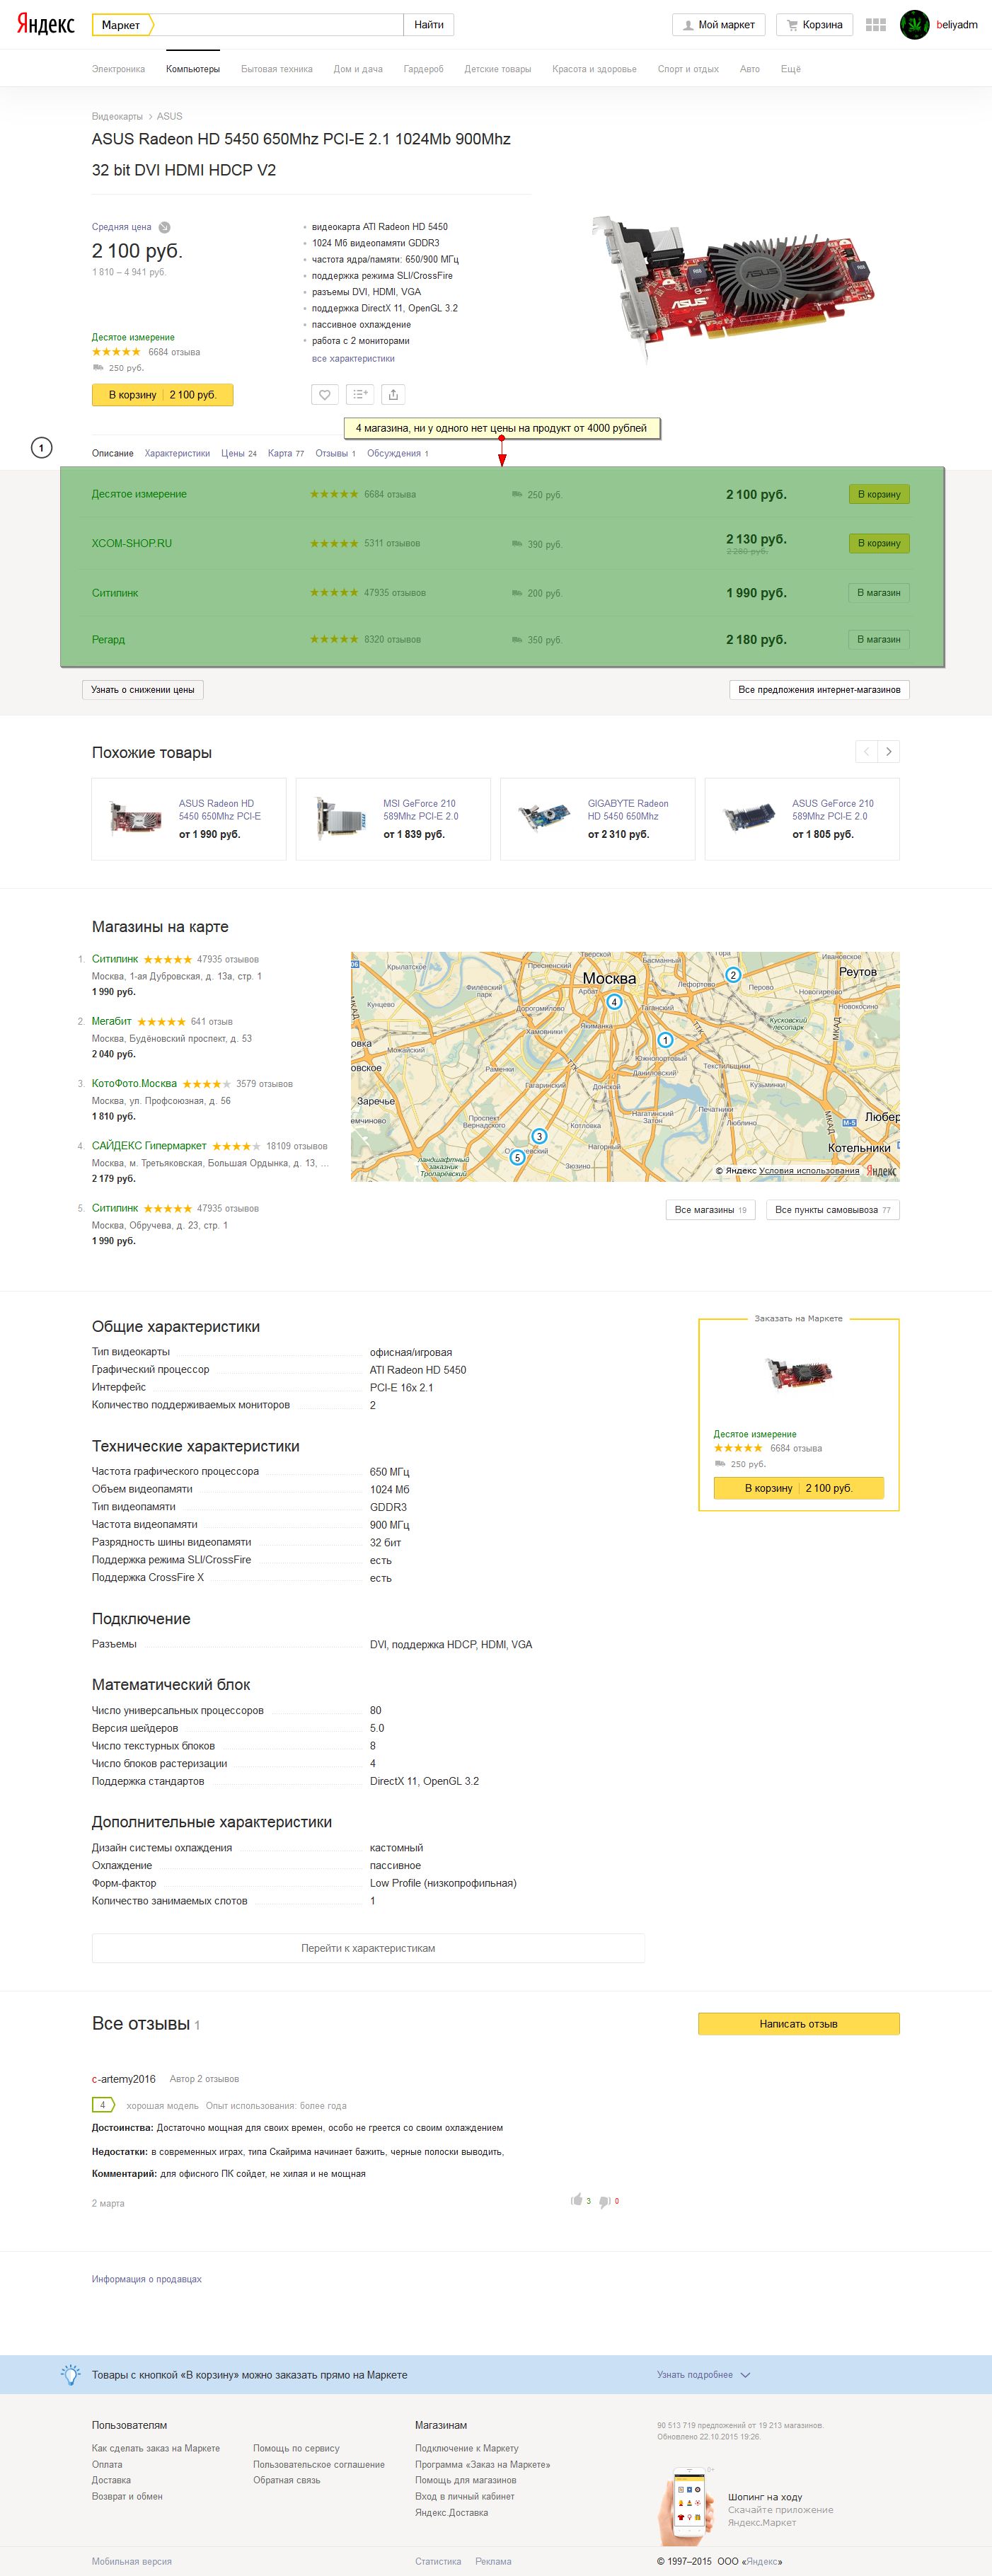Click the Написать отзыв button

tap(799, 2024)
